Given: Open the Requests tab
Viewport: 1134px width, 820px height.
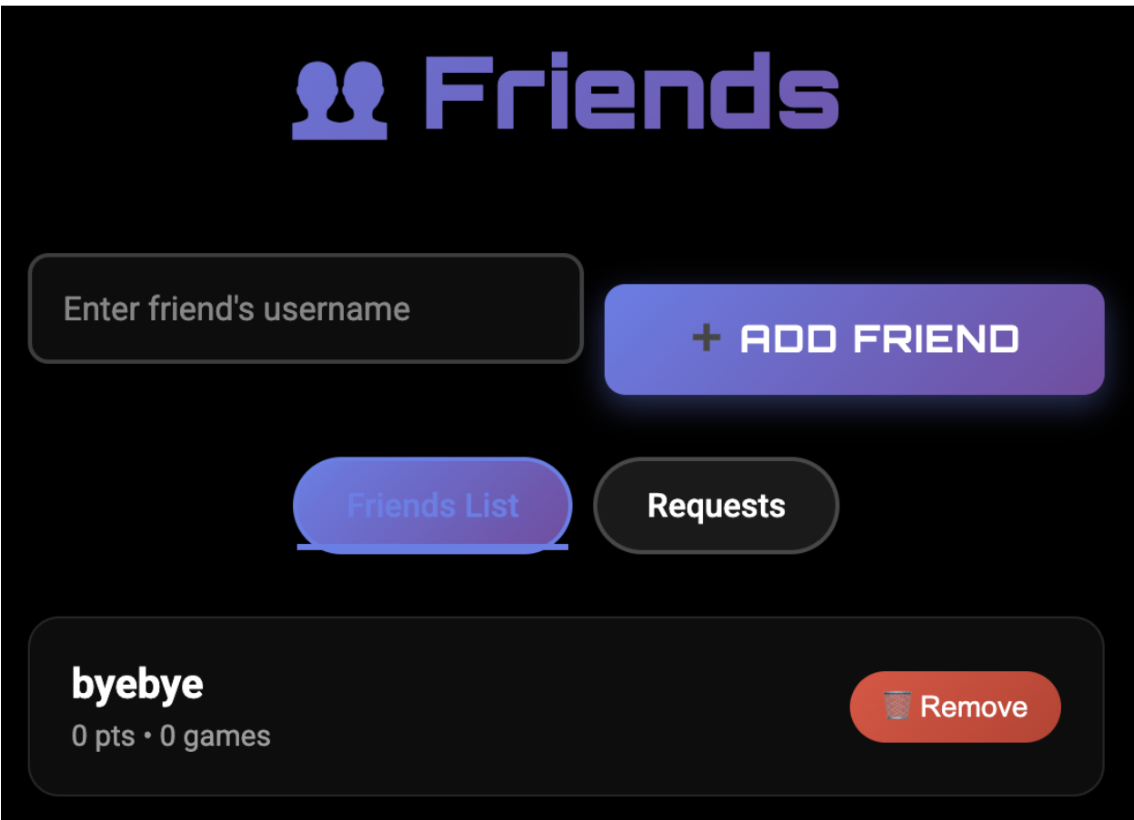Looking at the screenshot, I should (716, 505).
